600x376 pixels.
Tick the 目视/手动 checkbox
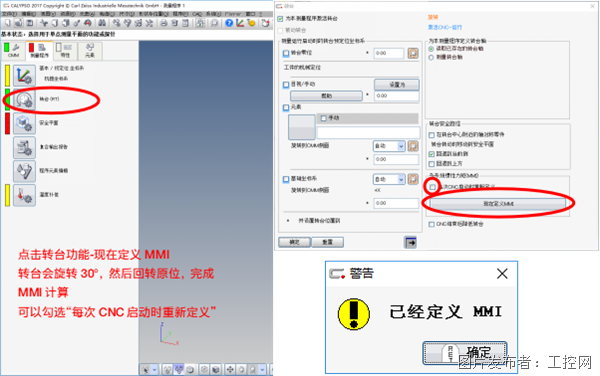(286, 85)
